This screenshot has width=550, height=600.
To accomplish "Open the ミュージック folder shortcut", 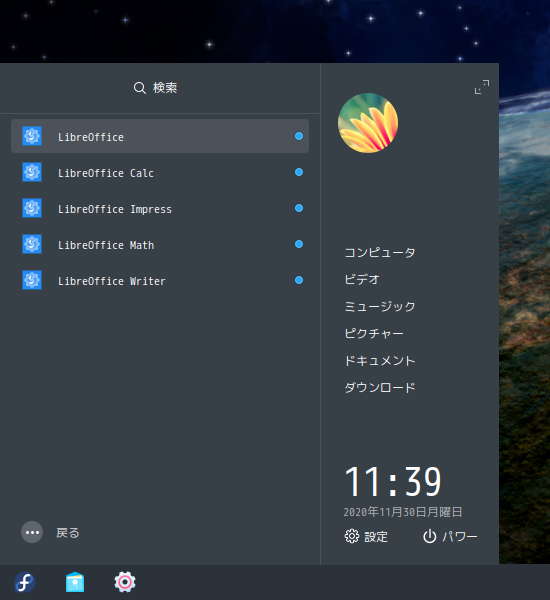I will [x=380, y=307].
